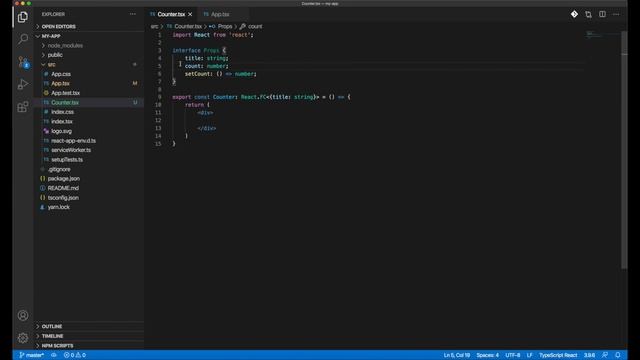This screenshot has width=640, height=360.
Task: Open the Extensions view
Action: click(x=23, y=107)
